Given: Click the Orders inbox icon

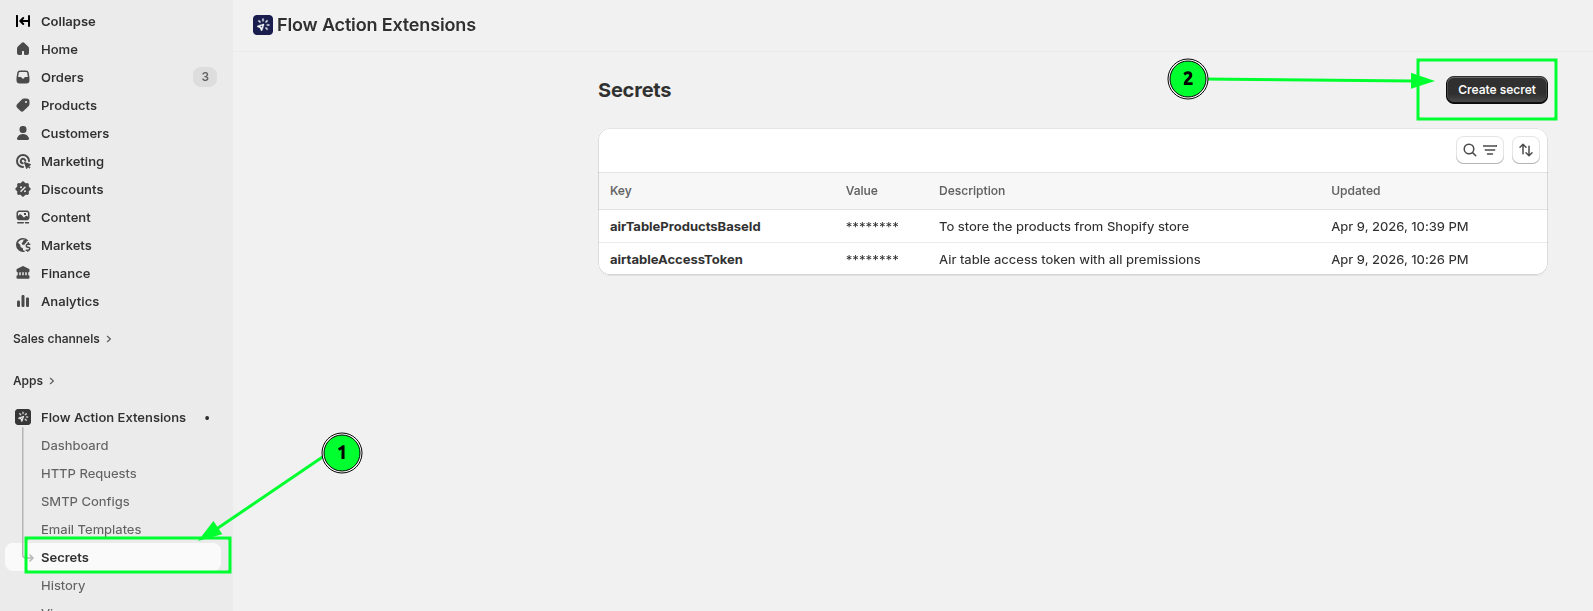Looking at the screenshot, I should click(x=23, y=77).
